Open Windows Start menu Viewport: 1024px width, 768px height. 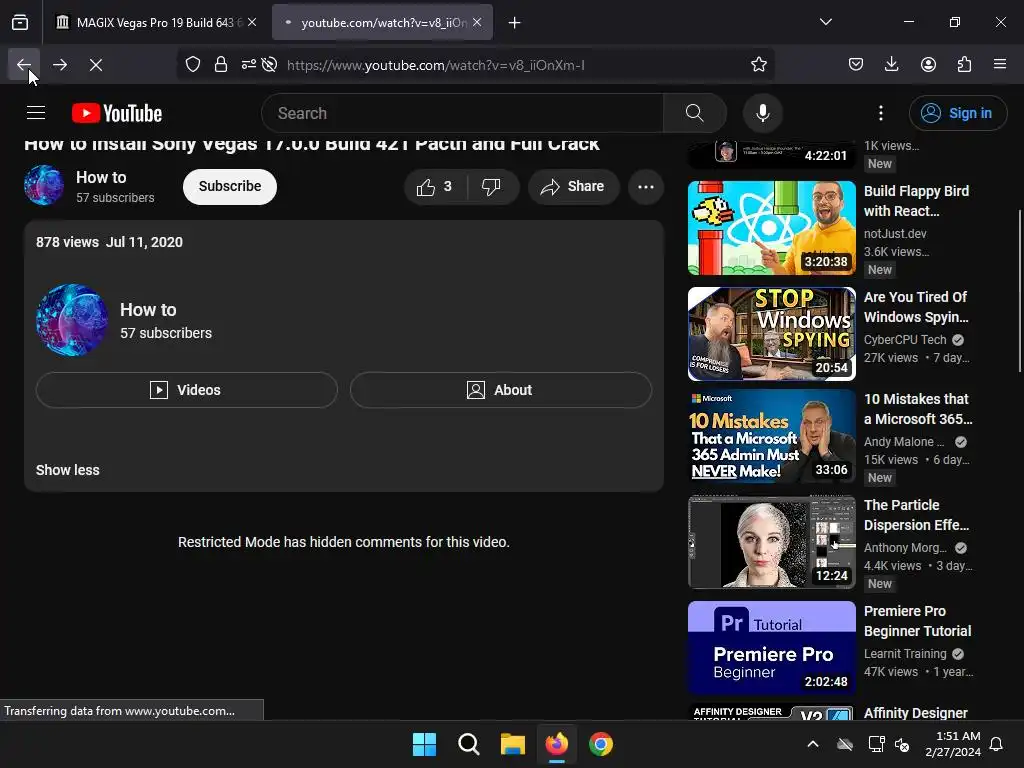pyautogui.click(x=424, y=744)
